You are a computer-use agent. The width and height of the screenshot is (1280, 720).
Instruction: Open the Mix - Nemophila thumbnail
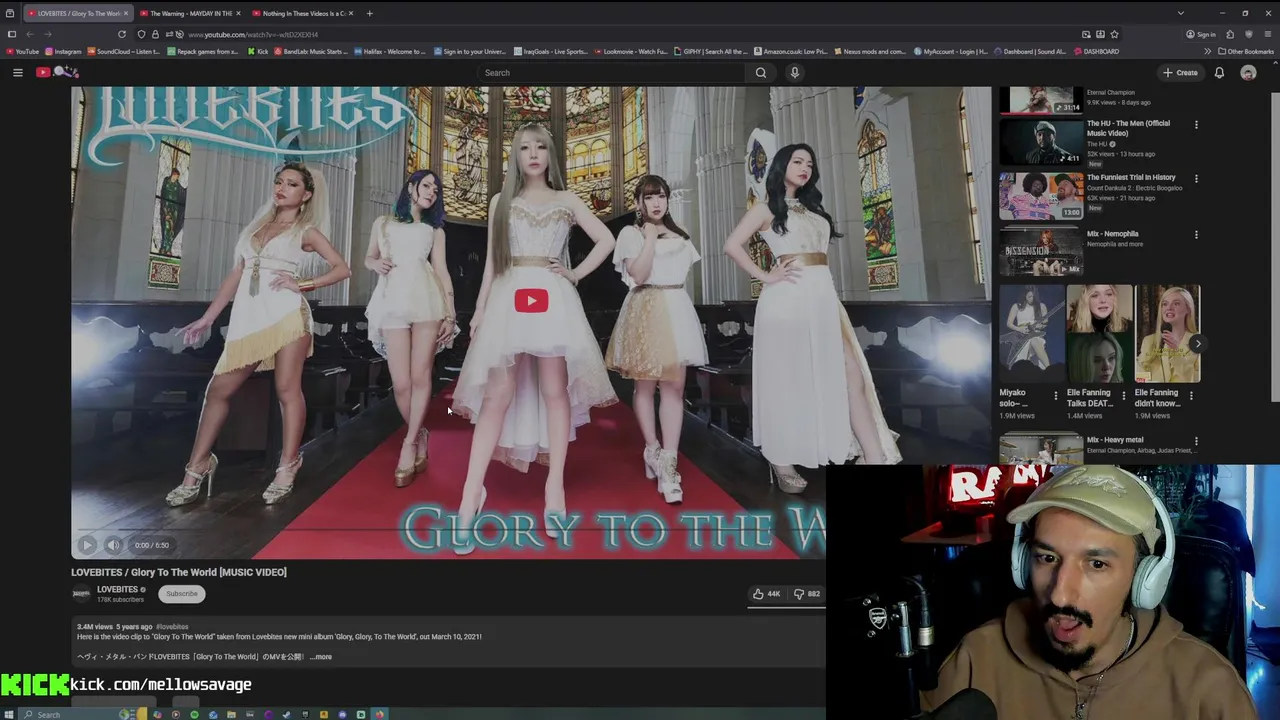(x=1041, y=252)
